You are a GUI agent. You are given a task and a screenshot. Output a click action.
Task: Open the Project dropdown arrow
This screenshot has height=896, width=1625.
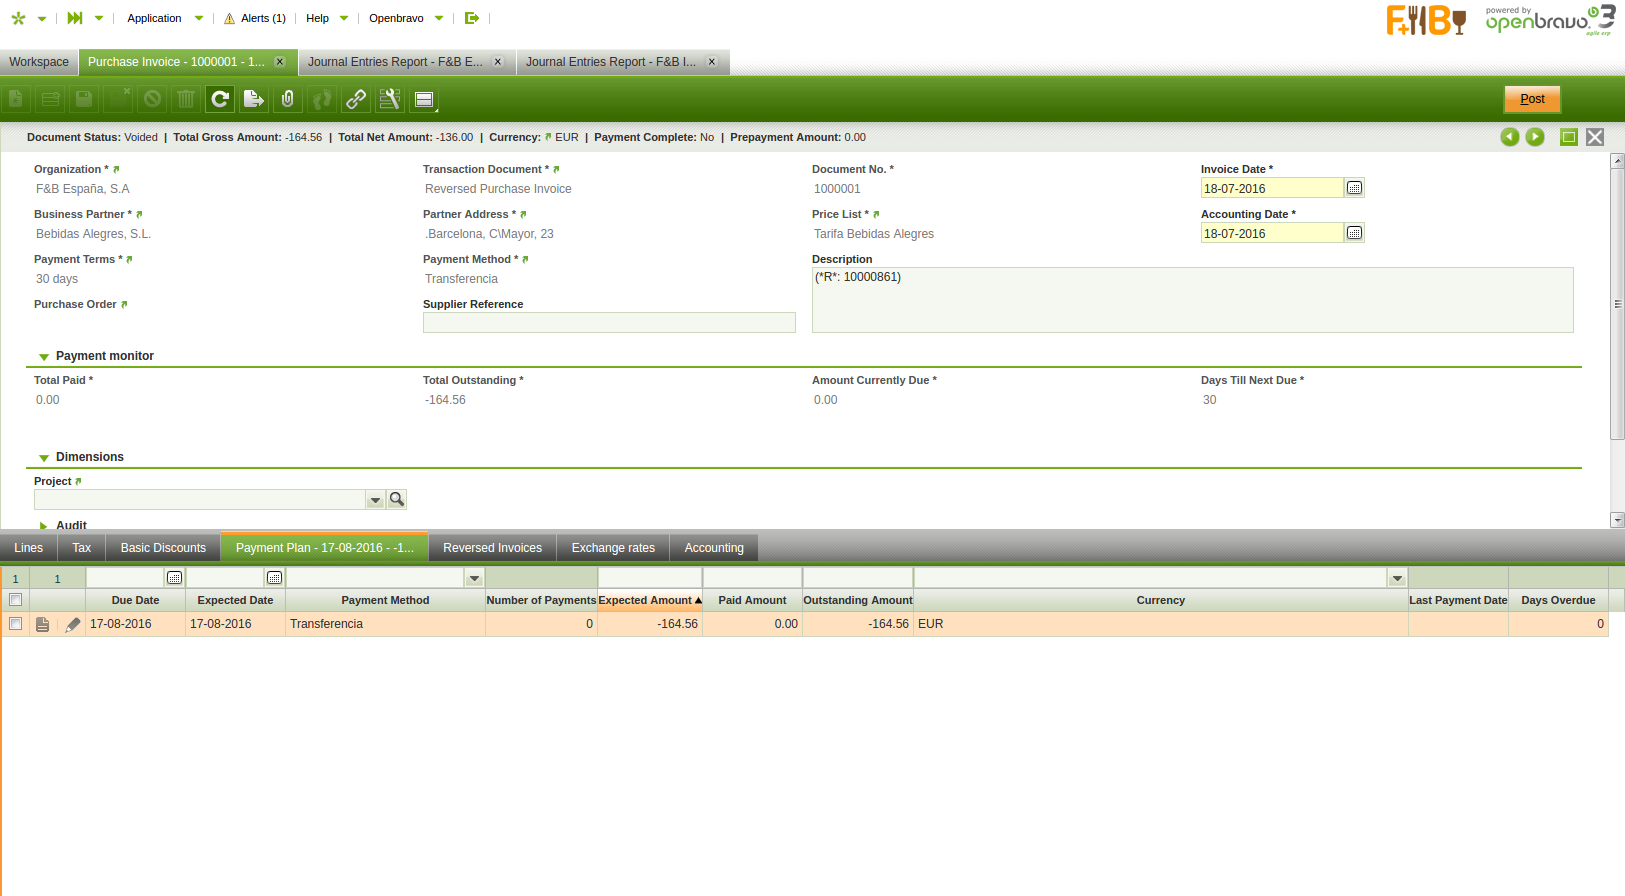pos(375,499)
